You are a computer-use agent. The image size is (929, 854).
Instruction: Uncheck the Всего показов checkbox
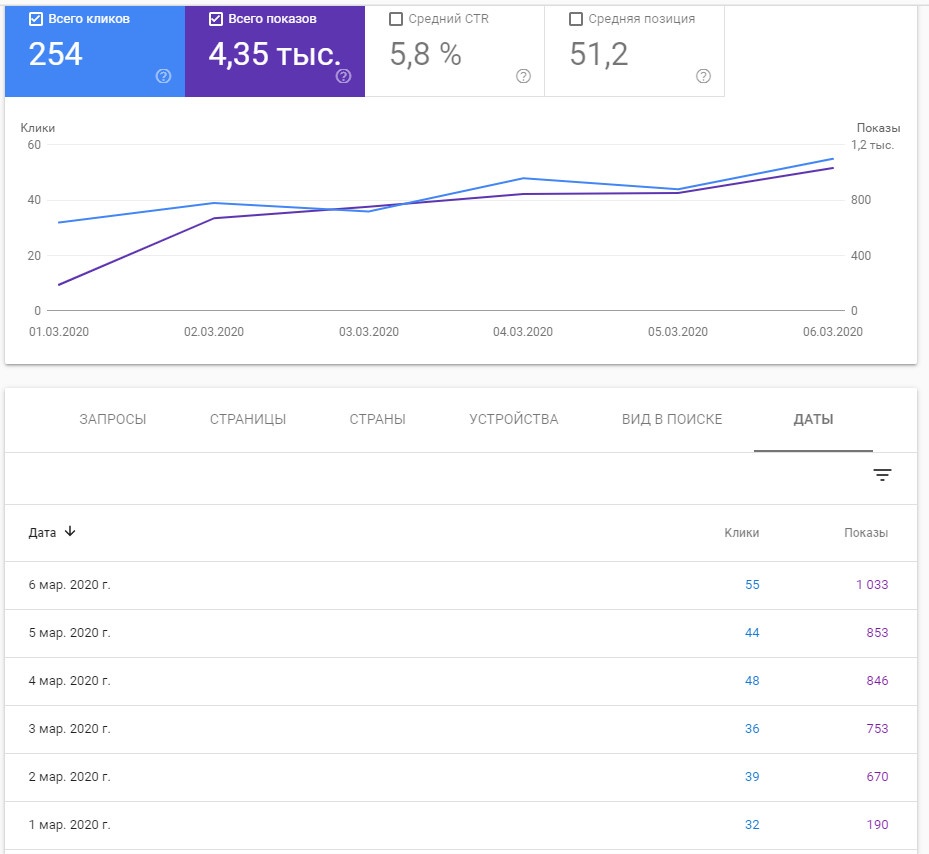[216, 19]
